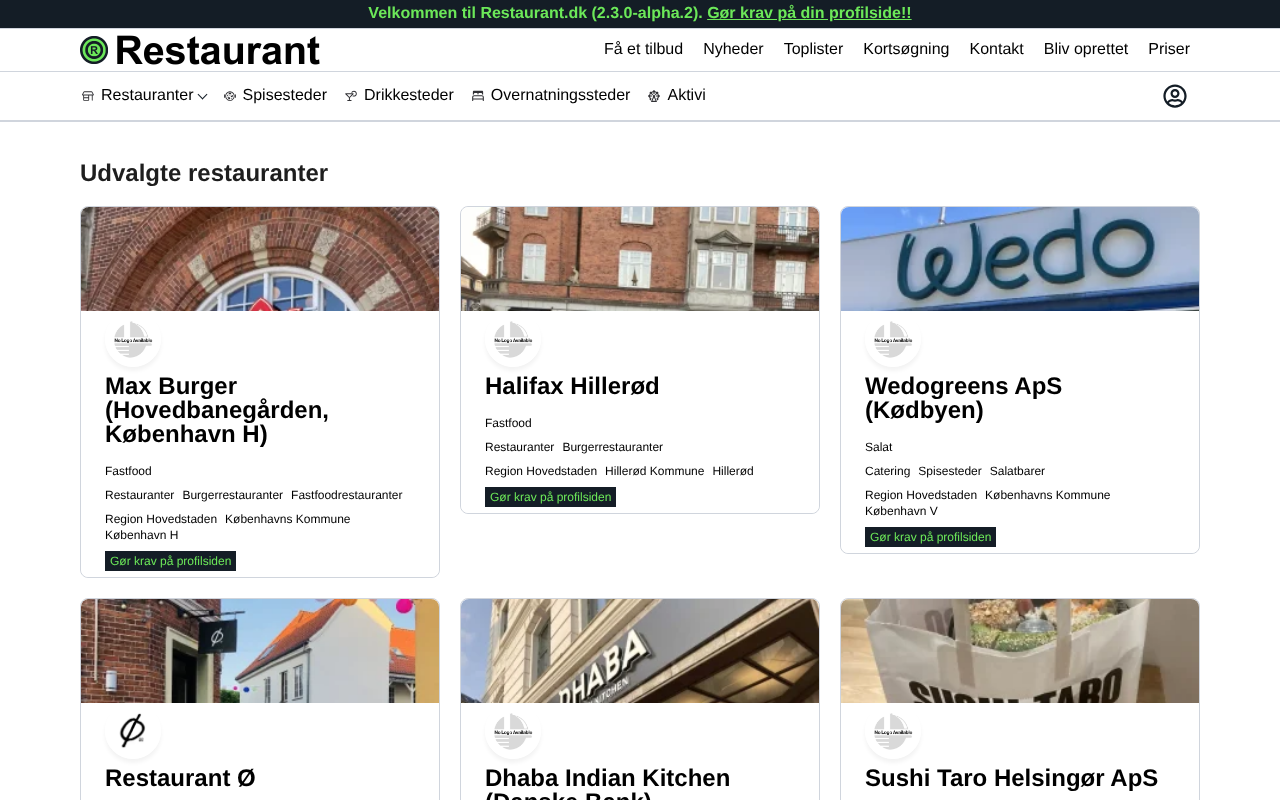Viewport: 1280px width, 800px height.
Task: Click the Restaurant Ø logo badge
Action: [x=133, y=731]
